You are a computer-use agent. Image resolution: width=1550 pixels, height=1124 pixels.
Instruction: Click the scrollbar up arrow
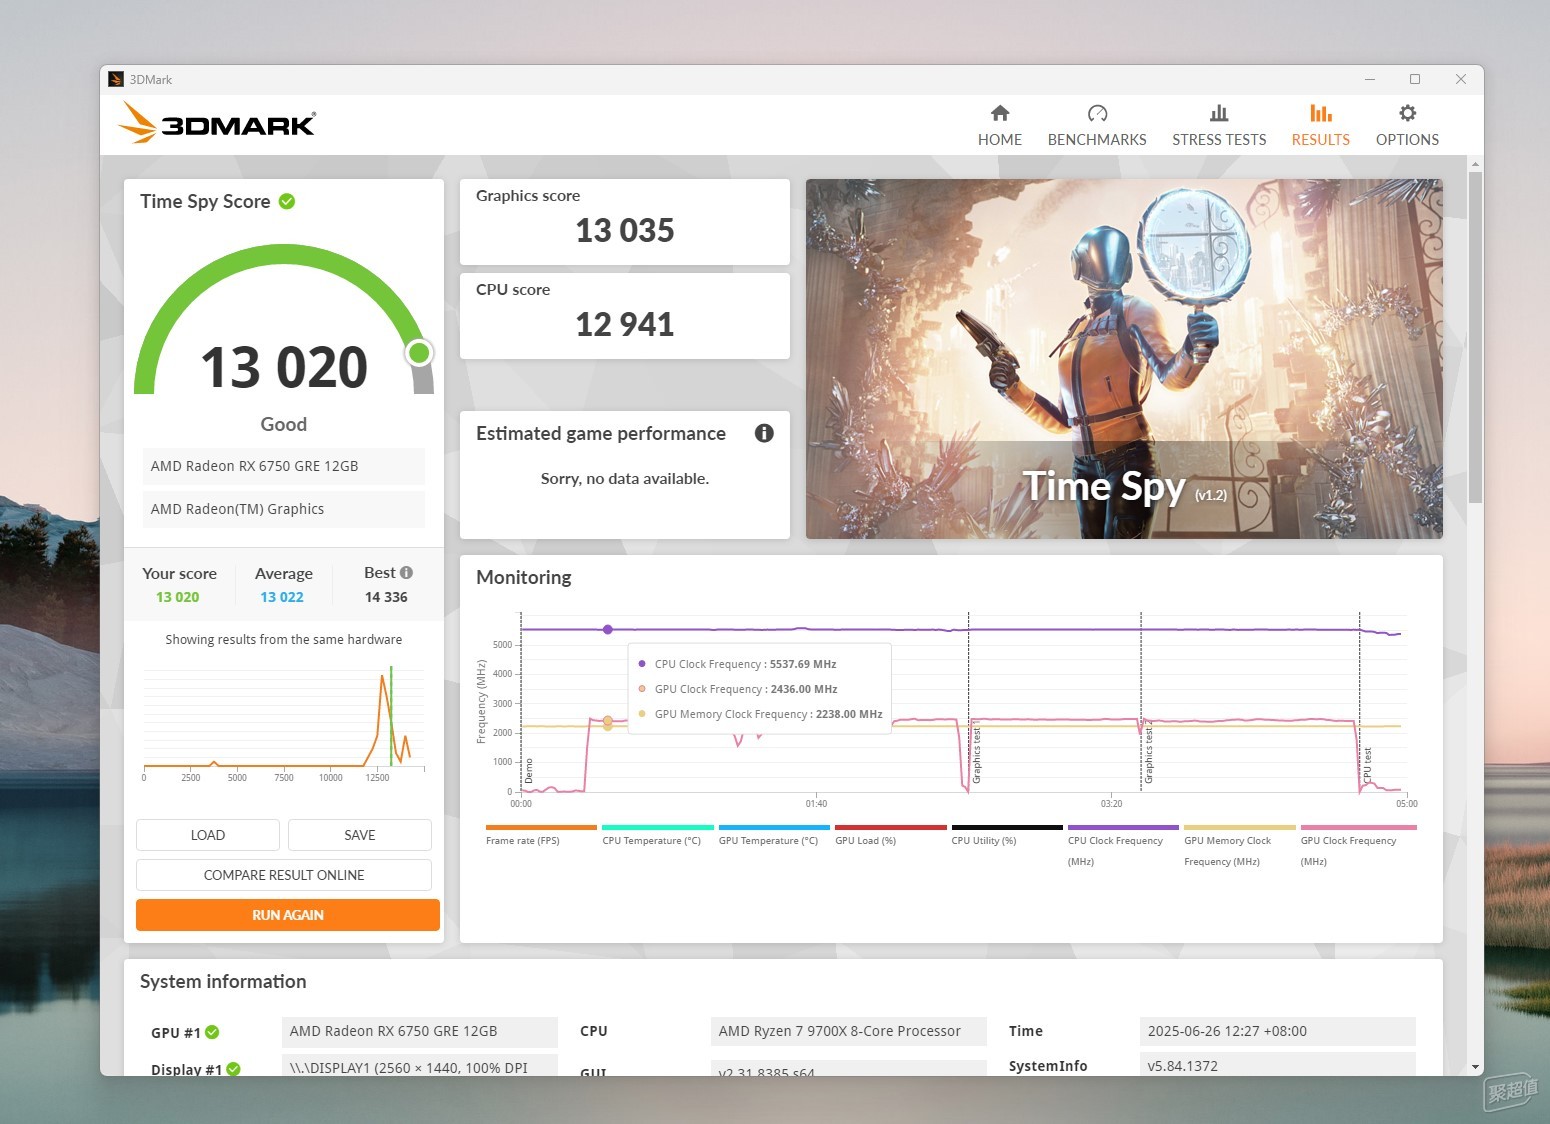pos(1475,163)
